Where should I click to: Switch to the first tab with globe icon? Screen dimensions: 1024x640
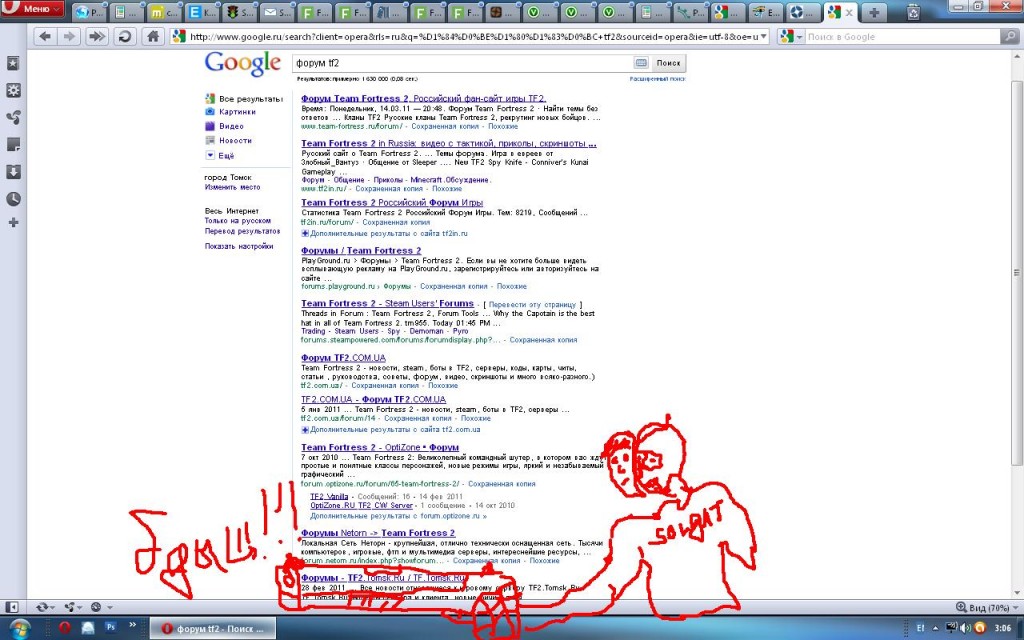click(89, 12)
